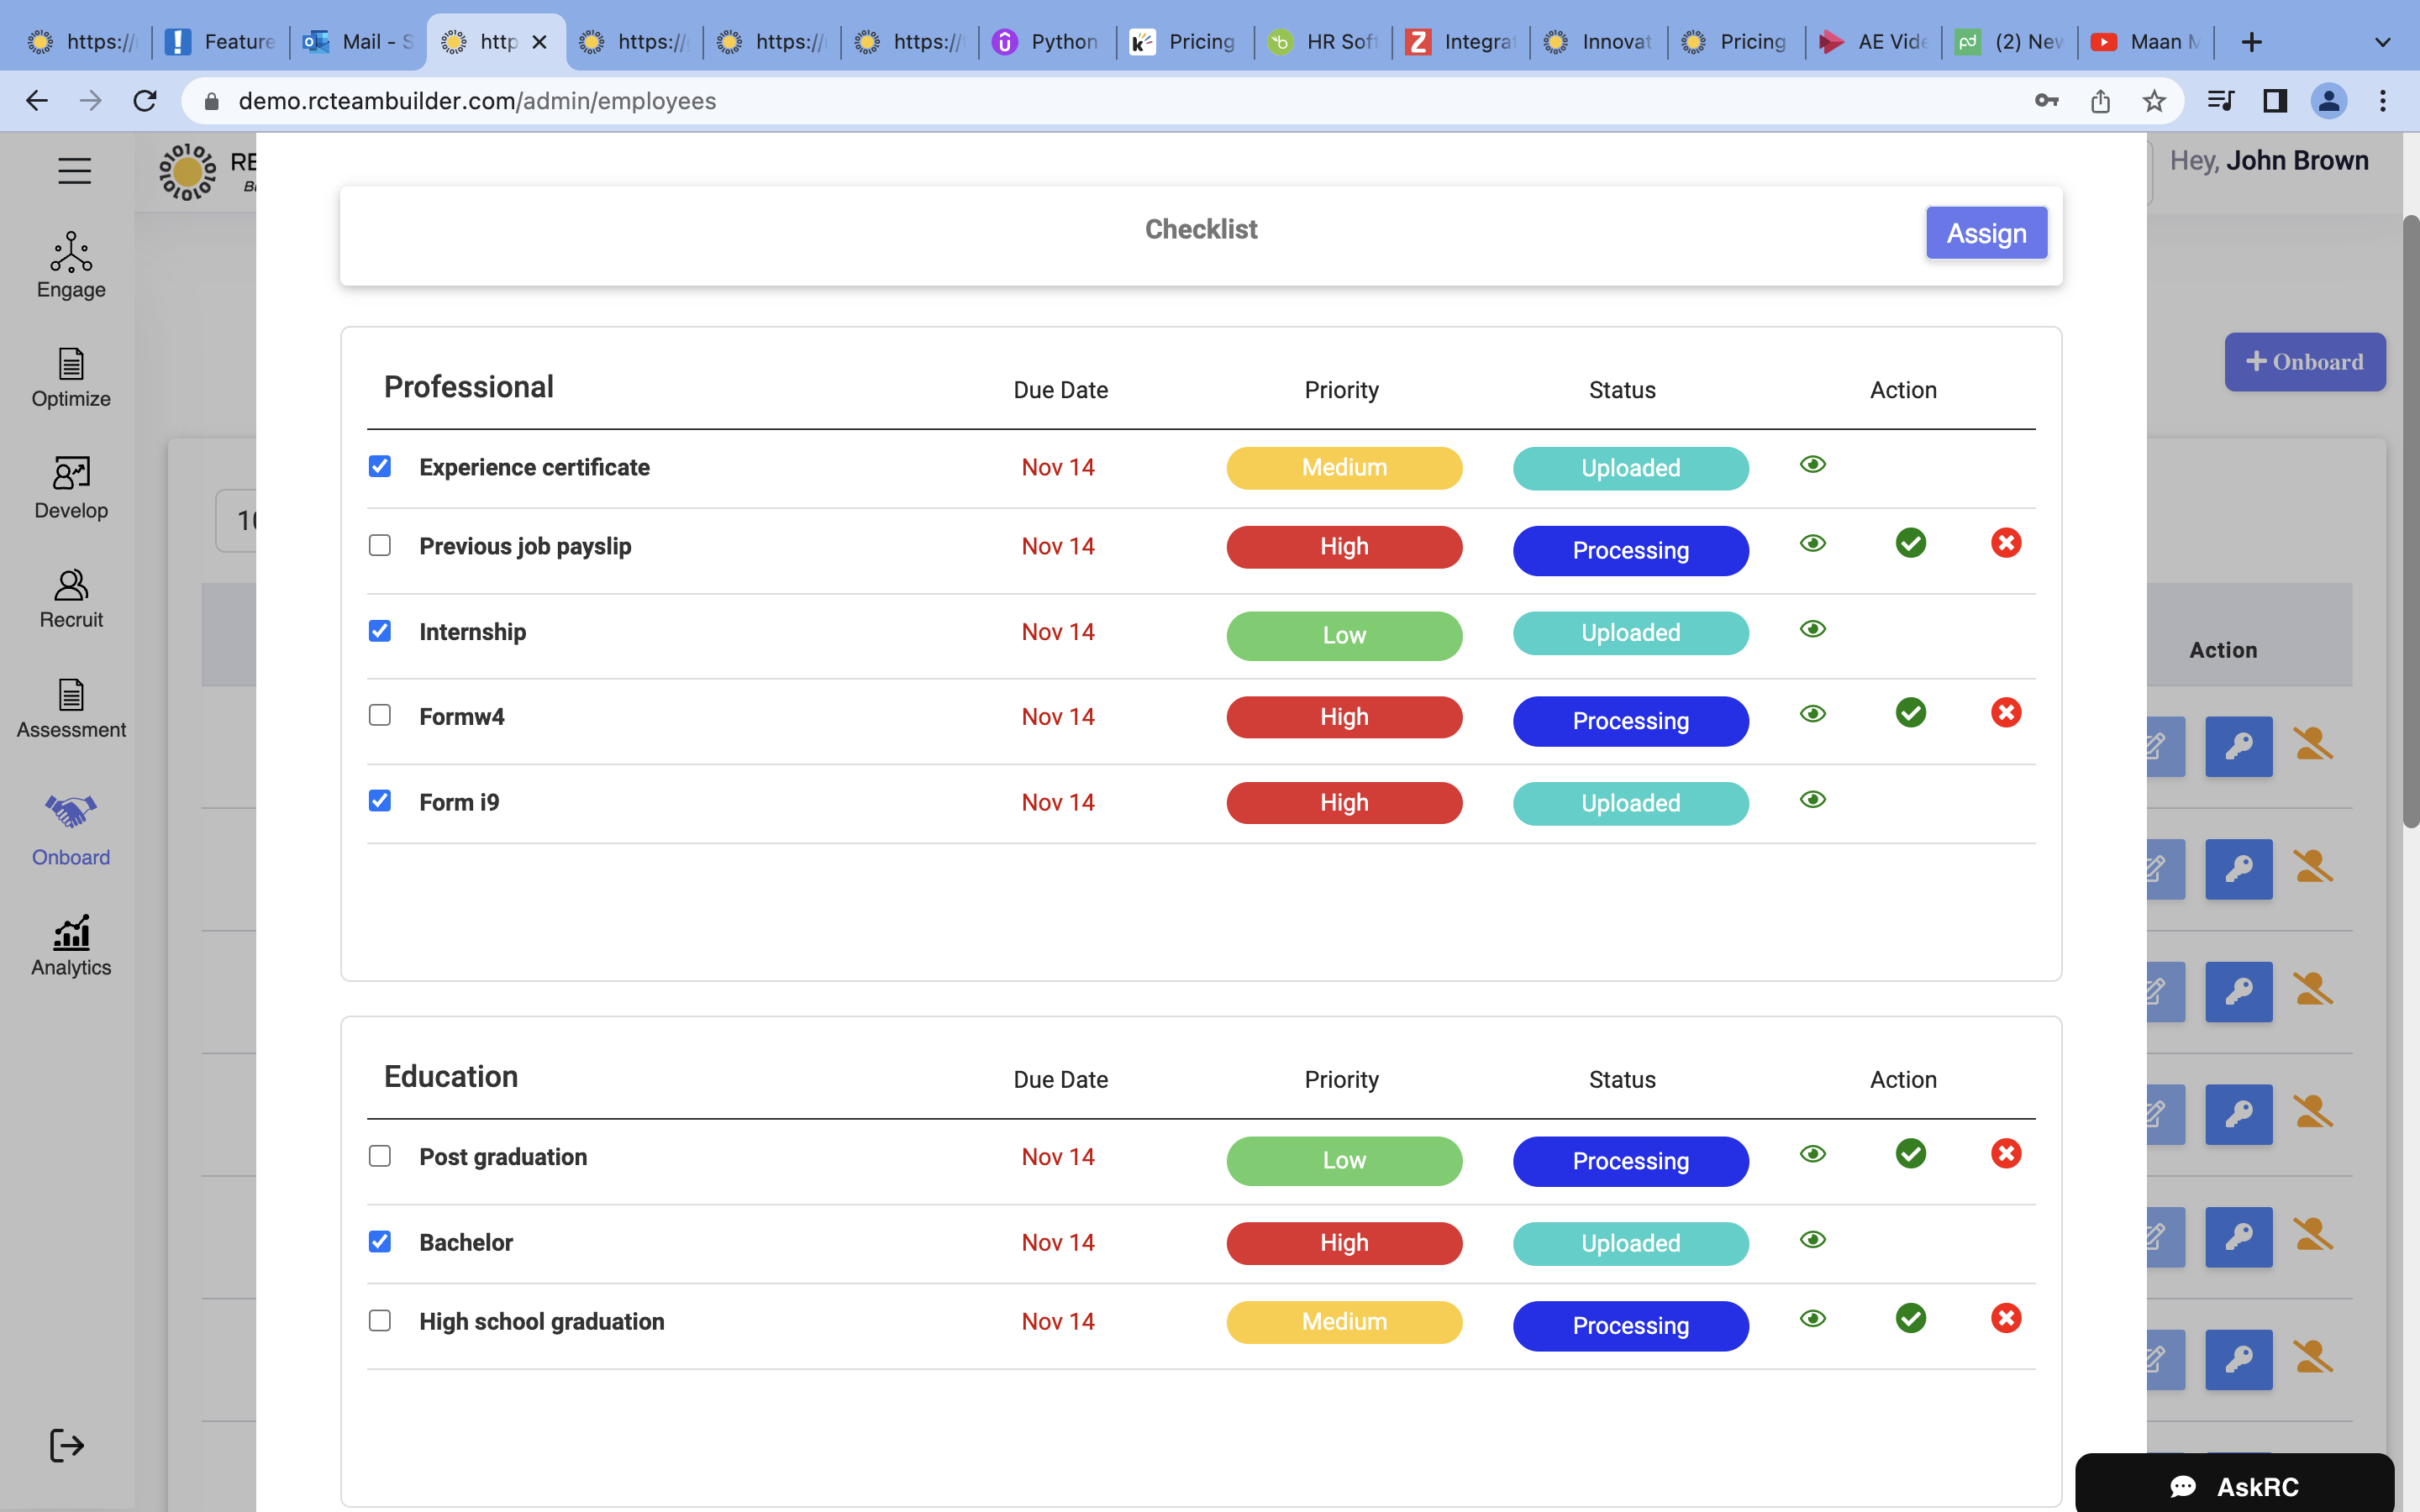Switch to the Integrat browser tab
The height and width of the screenshot is (1512, 2420).
(1460, 42)
